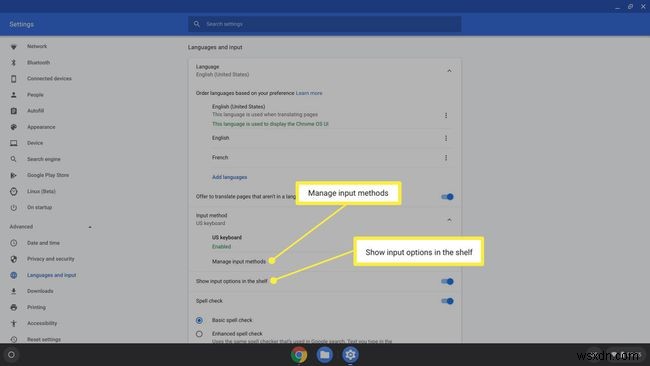The image size is (650, 366).
Task: Open Accessibility via its figure icon
Action: pos(13,323)
